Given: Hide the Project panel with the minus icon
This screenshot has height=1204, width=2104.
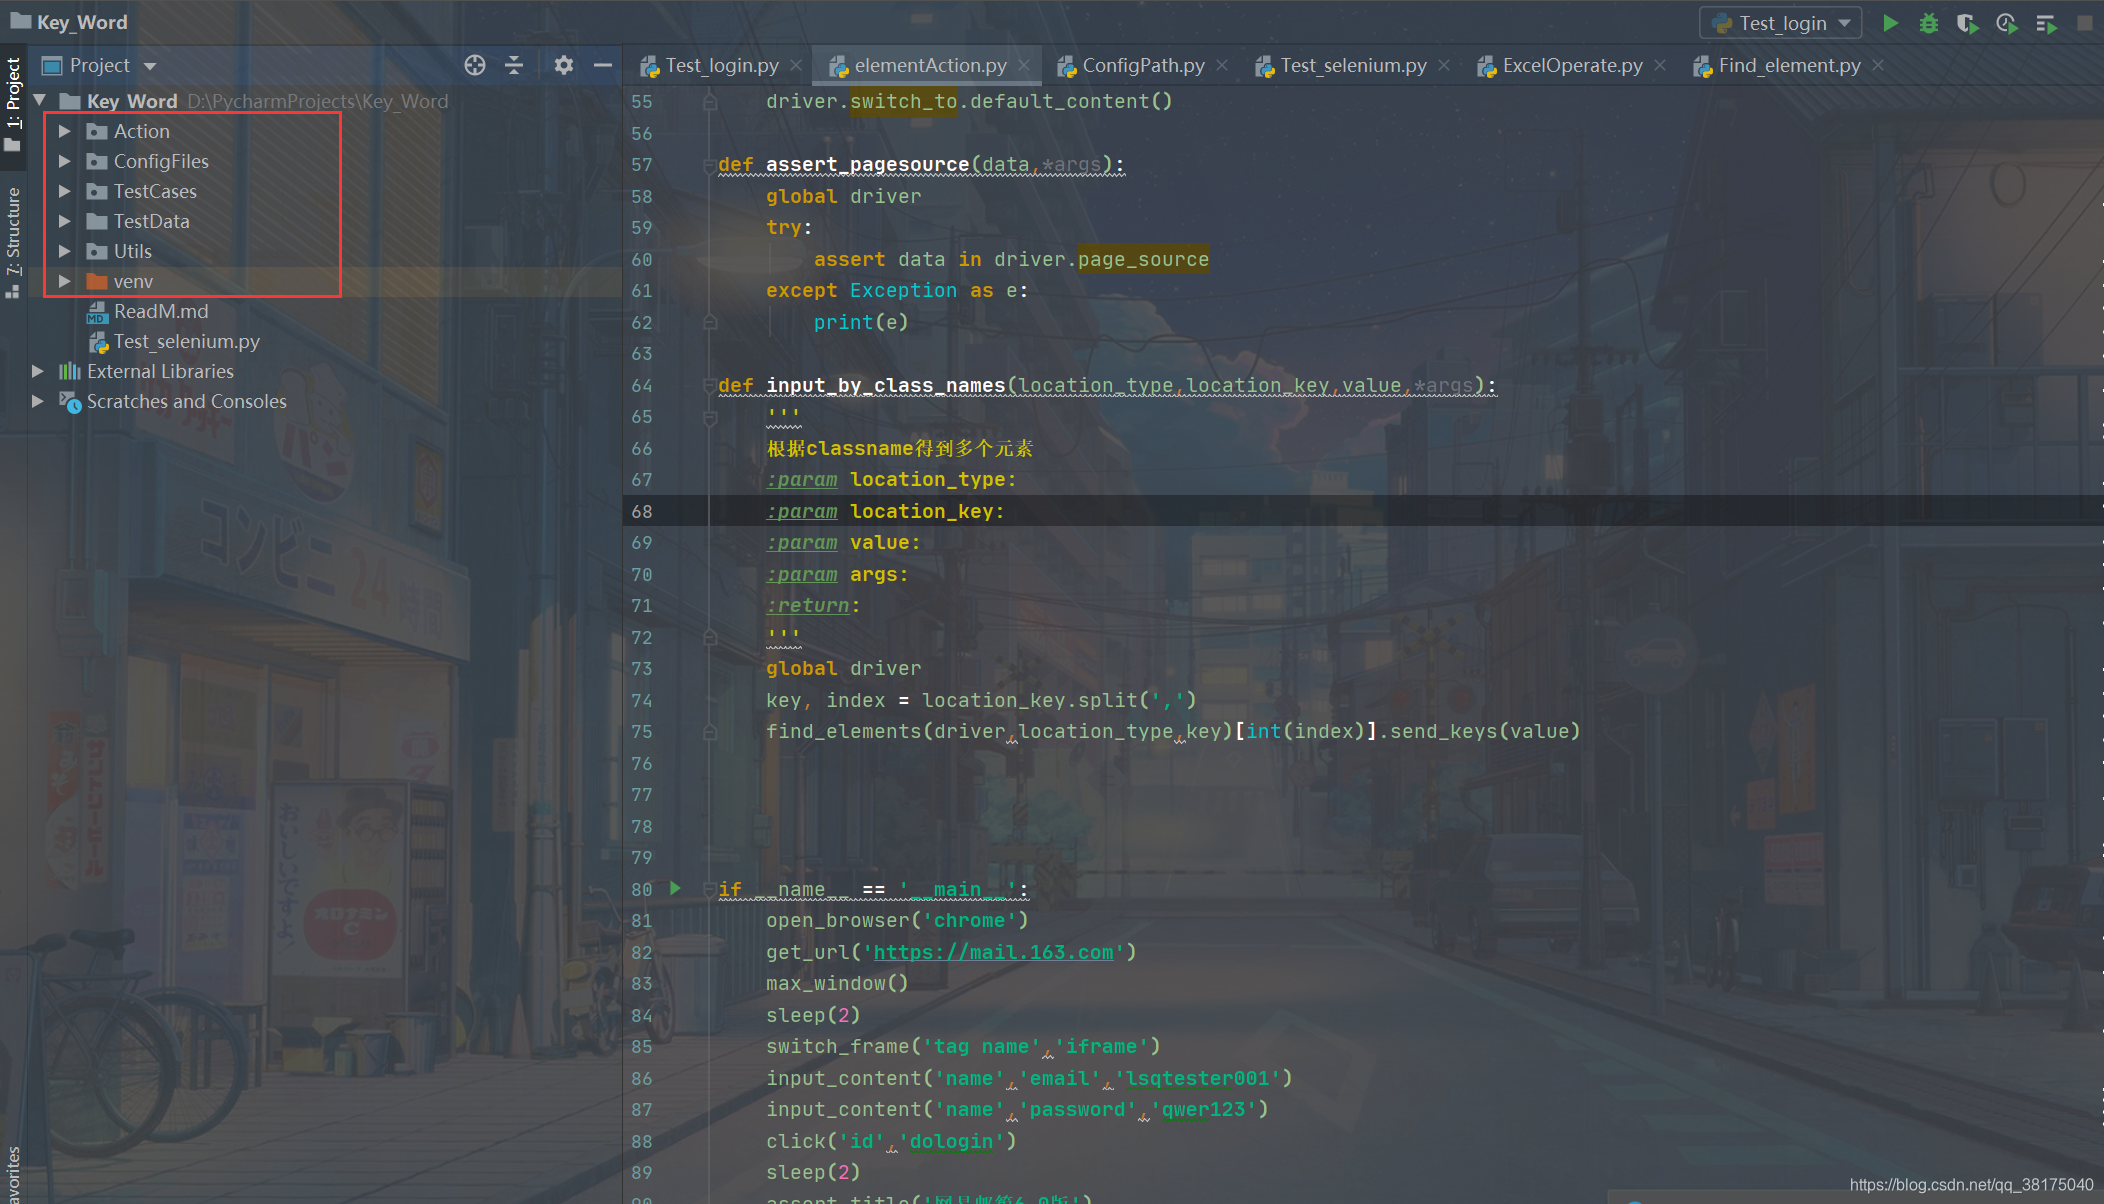Looking at the screenshot, I should [603, 65].
